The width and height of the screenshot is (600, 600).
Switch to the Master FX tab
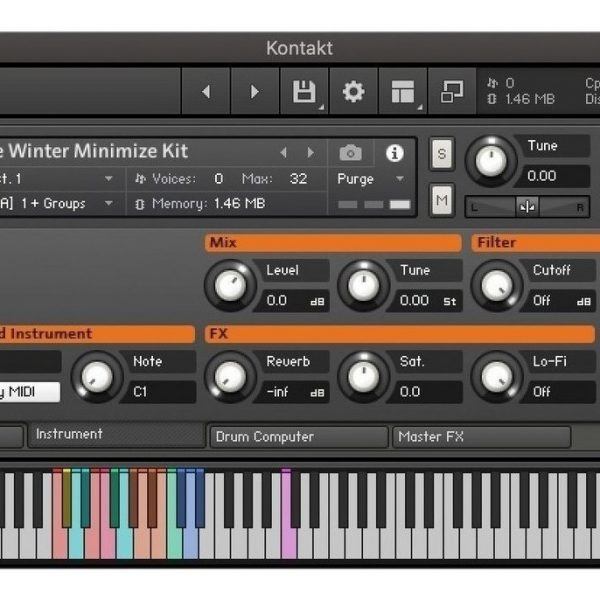coord(482,437)
